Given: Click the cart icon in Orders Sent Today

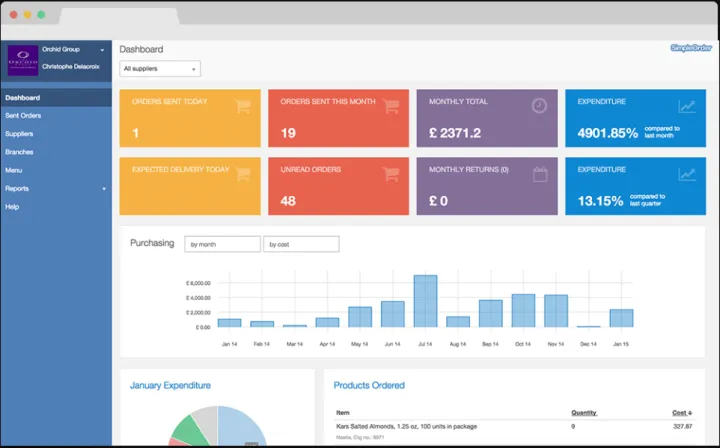Looking at the screenshot, I should [x=242, y=106].
